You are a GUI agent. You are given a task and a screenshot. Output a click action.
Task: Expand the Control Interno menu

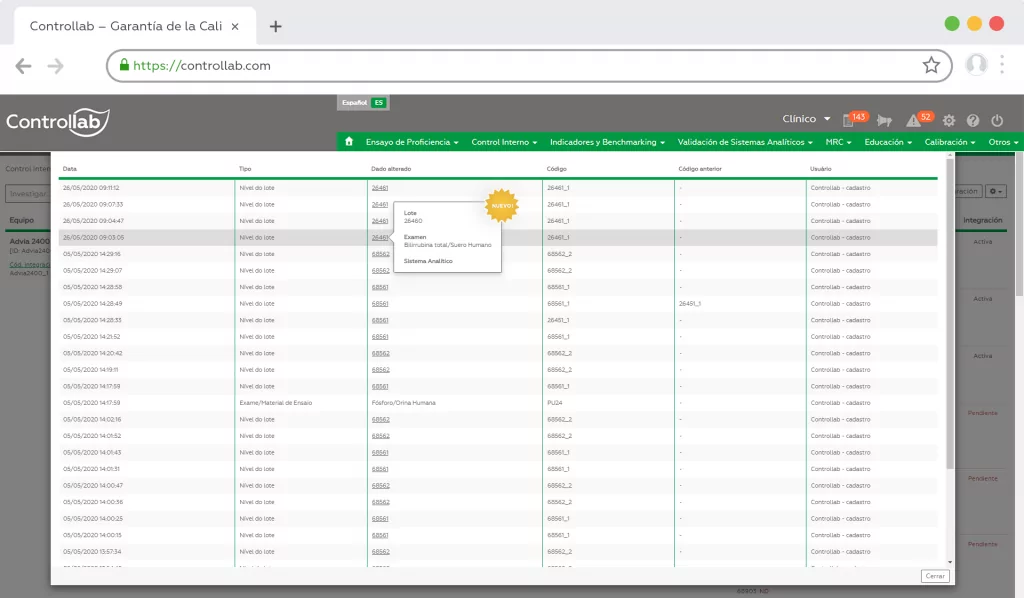pyautogui.click(x=504, y=142)
